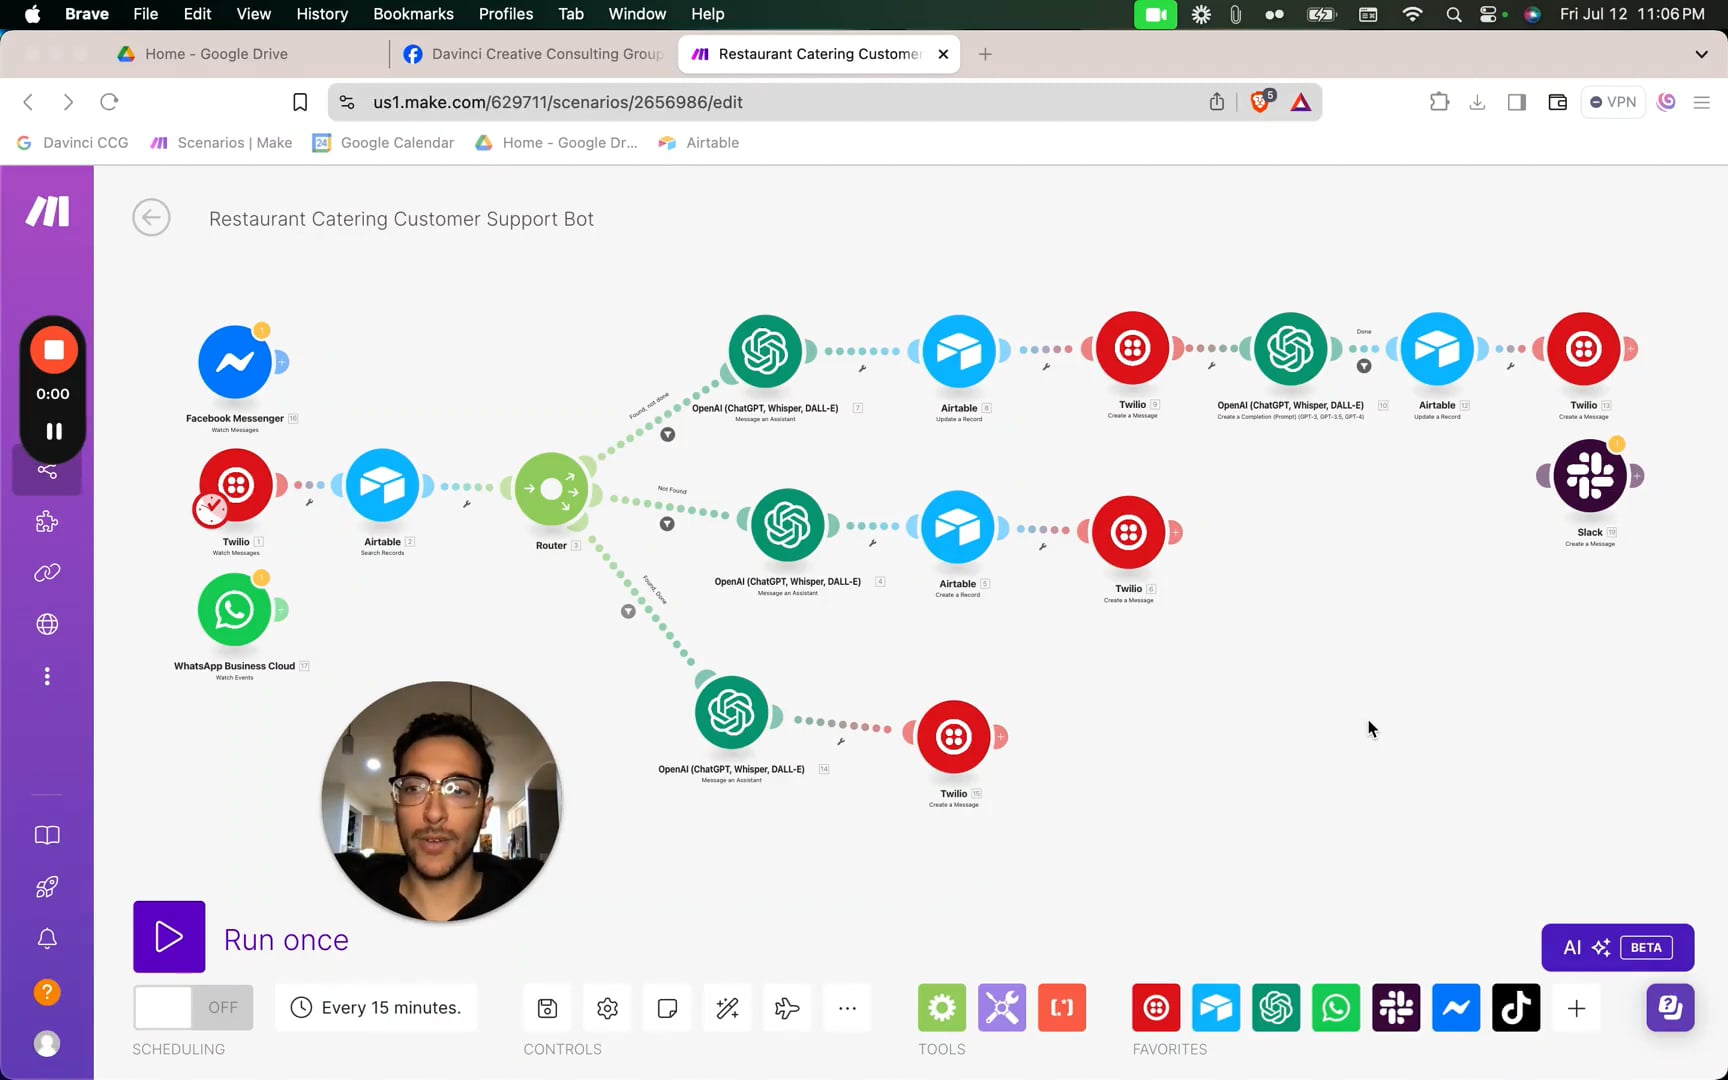Screen dimensions: 1728x1080
Task: Pause the screen recording
Action: pyautogui.click(x=54, y=431)
